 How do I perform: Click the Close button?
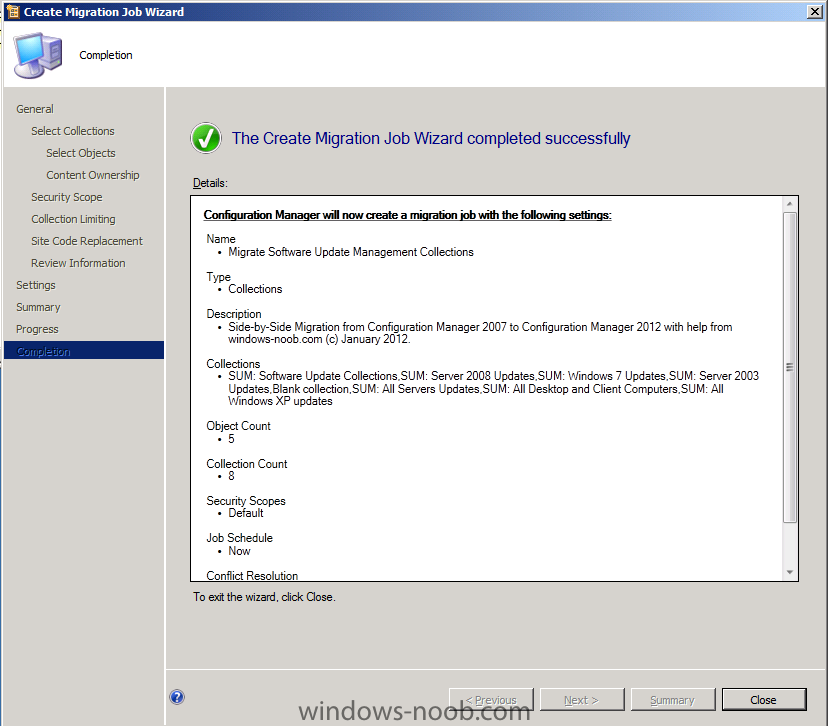coord(764,700)
